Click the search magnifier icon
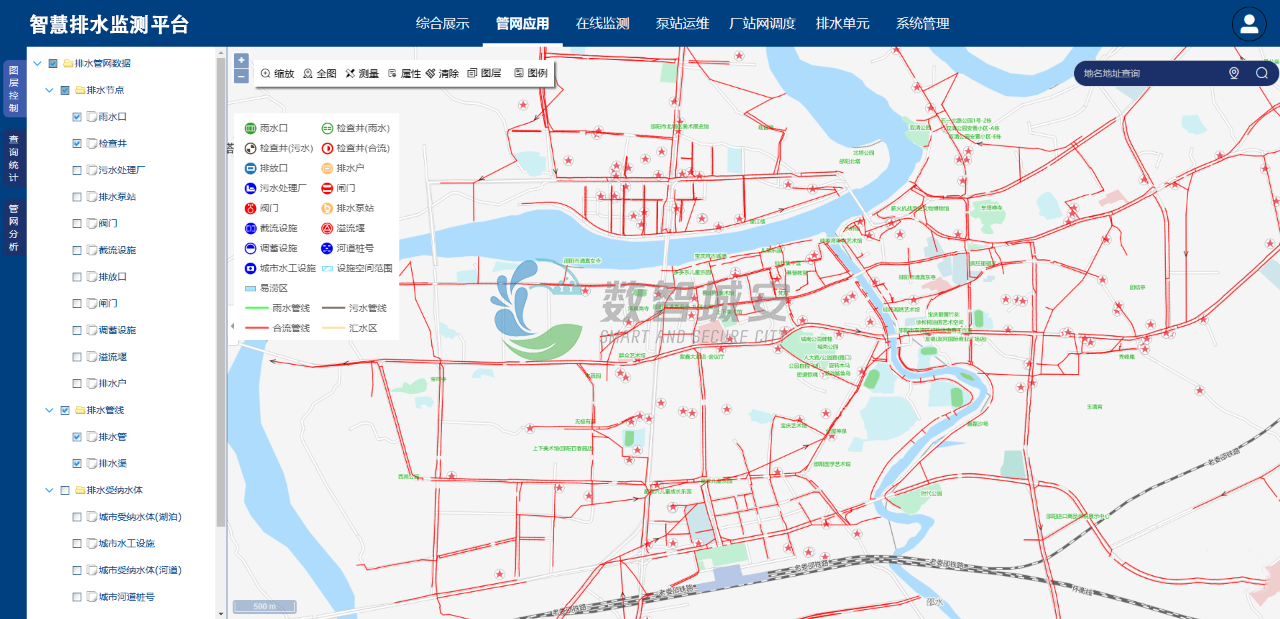The height and width of the screenshot is (619, 1280). (1261, 73)
